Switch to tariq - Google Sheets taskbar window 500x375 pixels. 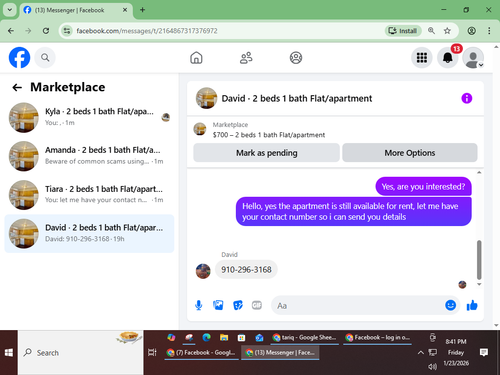(304, 337)
